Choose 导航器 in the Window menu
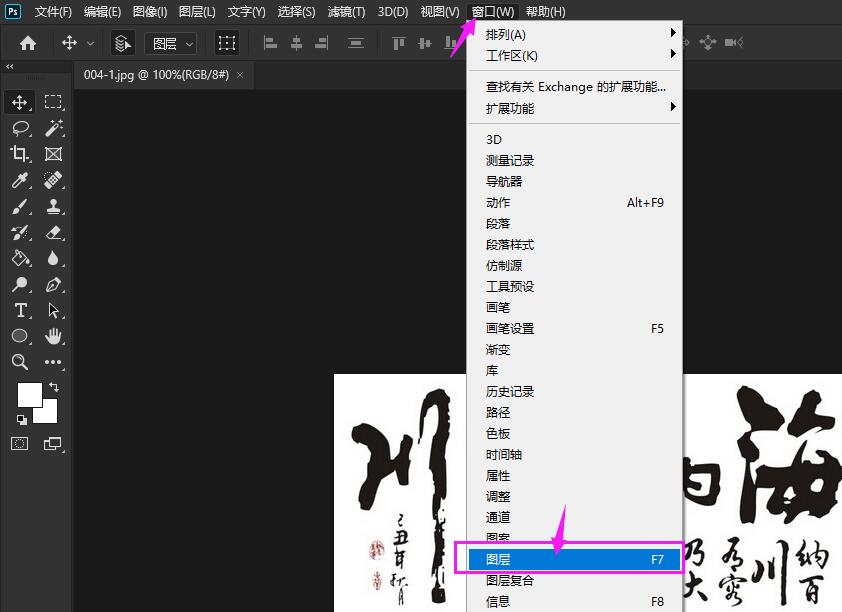Viewport: 842px width, 612px height. [575, 181]
